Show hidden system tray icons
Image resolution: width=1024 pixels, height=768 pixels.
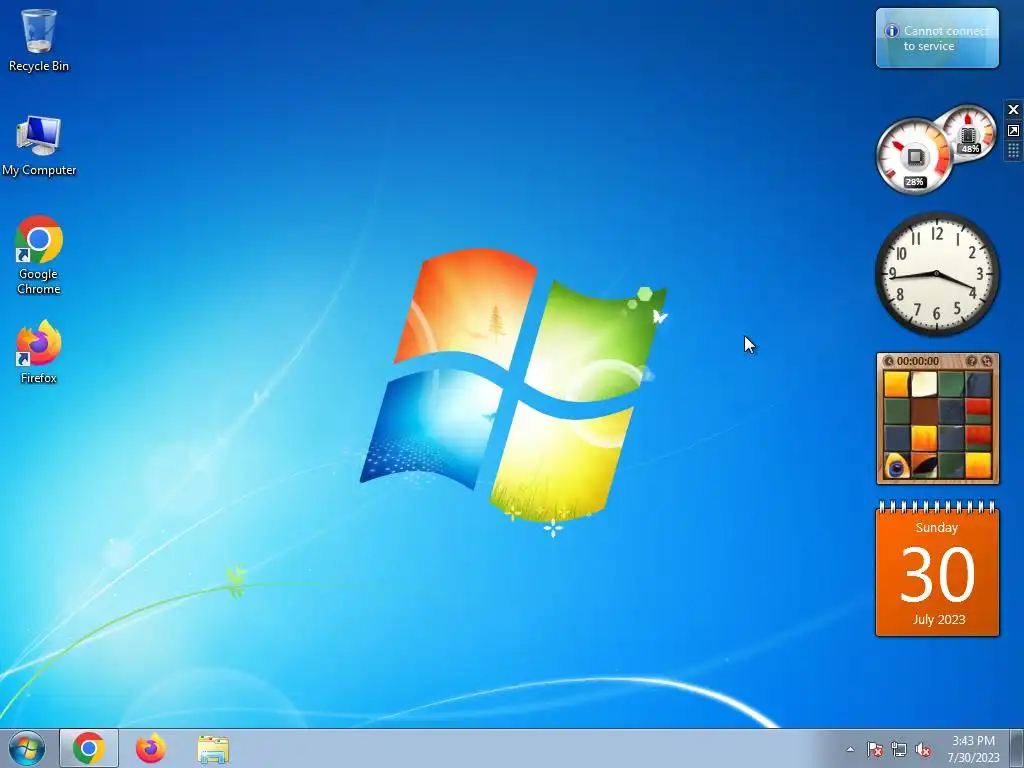[x=850, y=749]
